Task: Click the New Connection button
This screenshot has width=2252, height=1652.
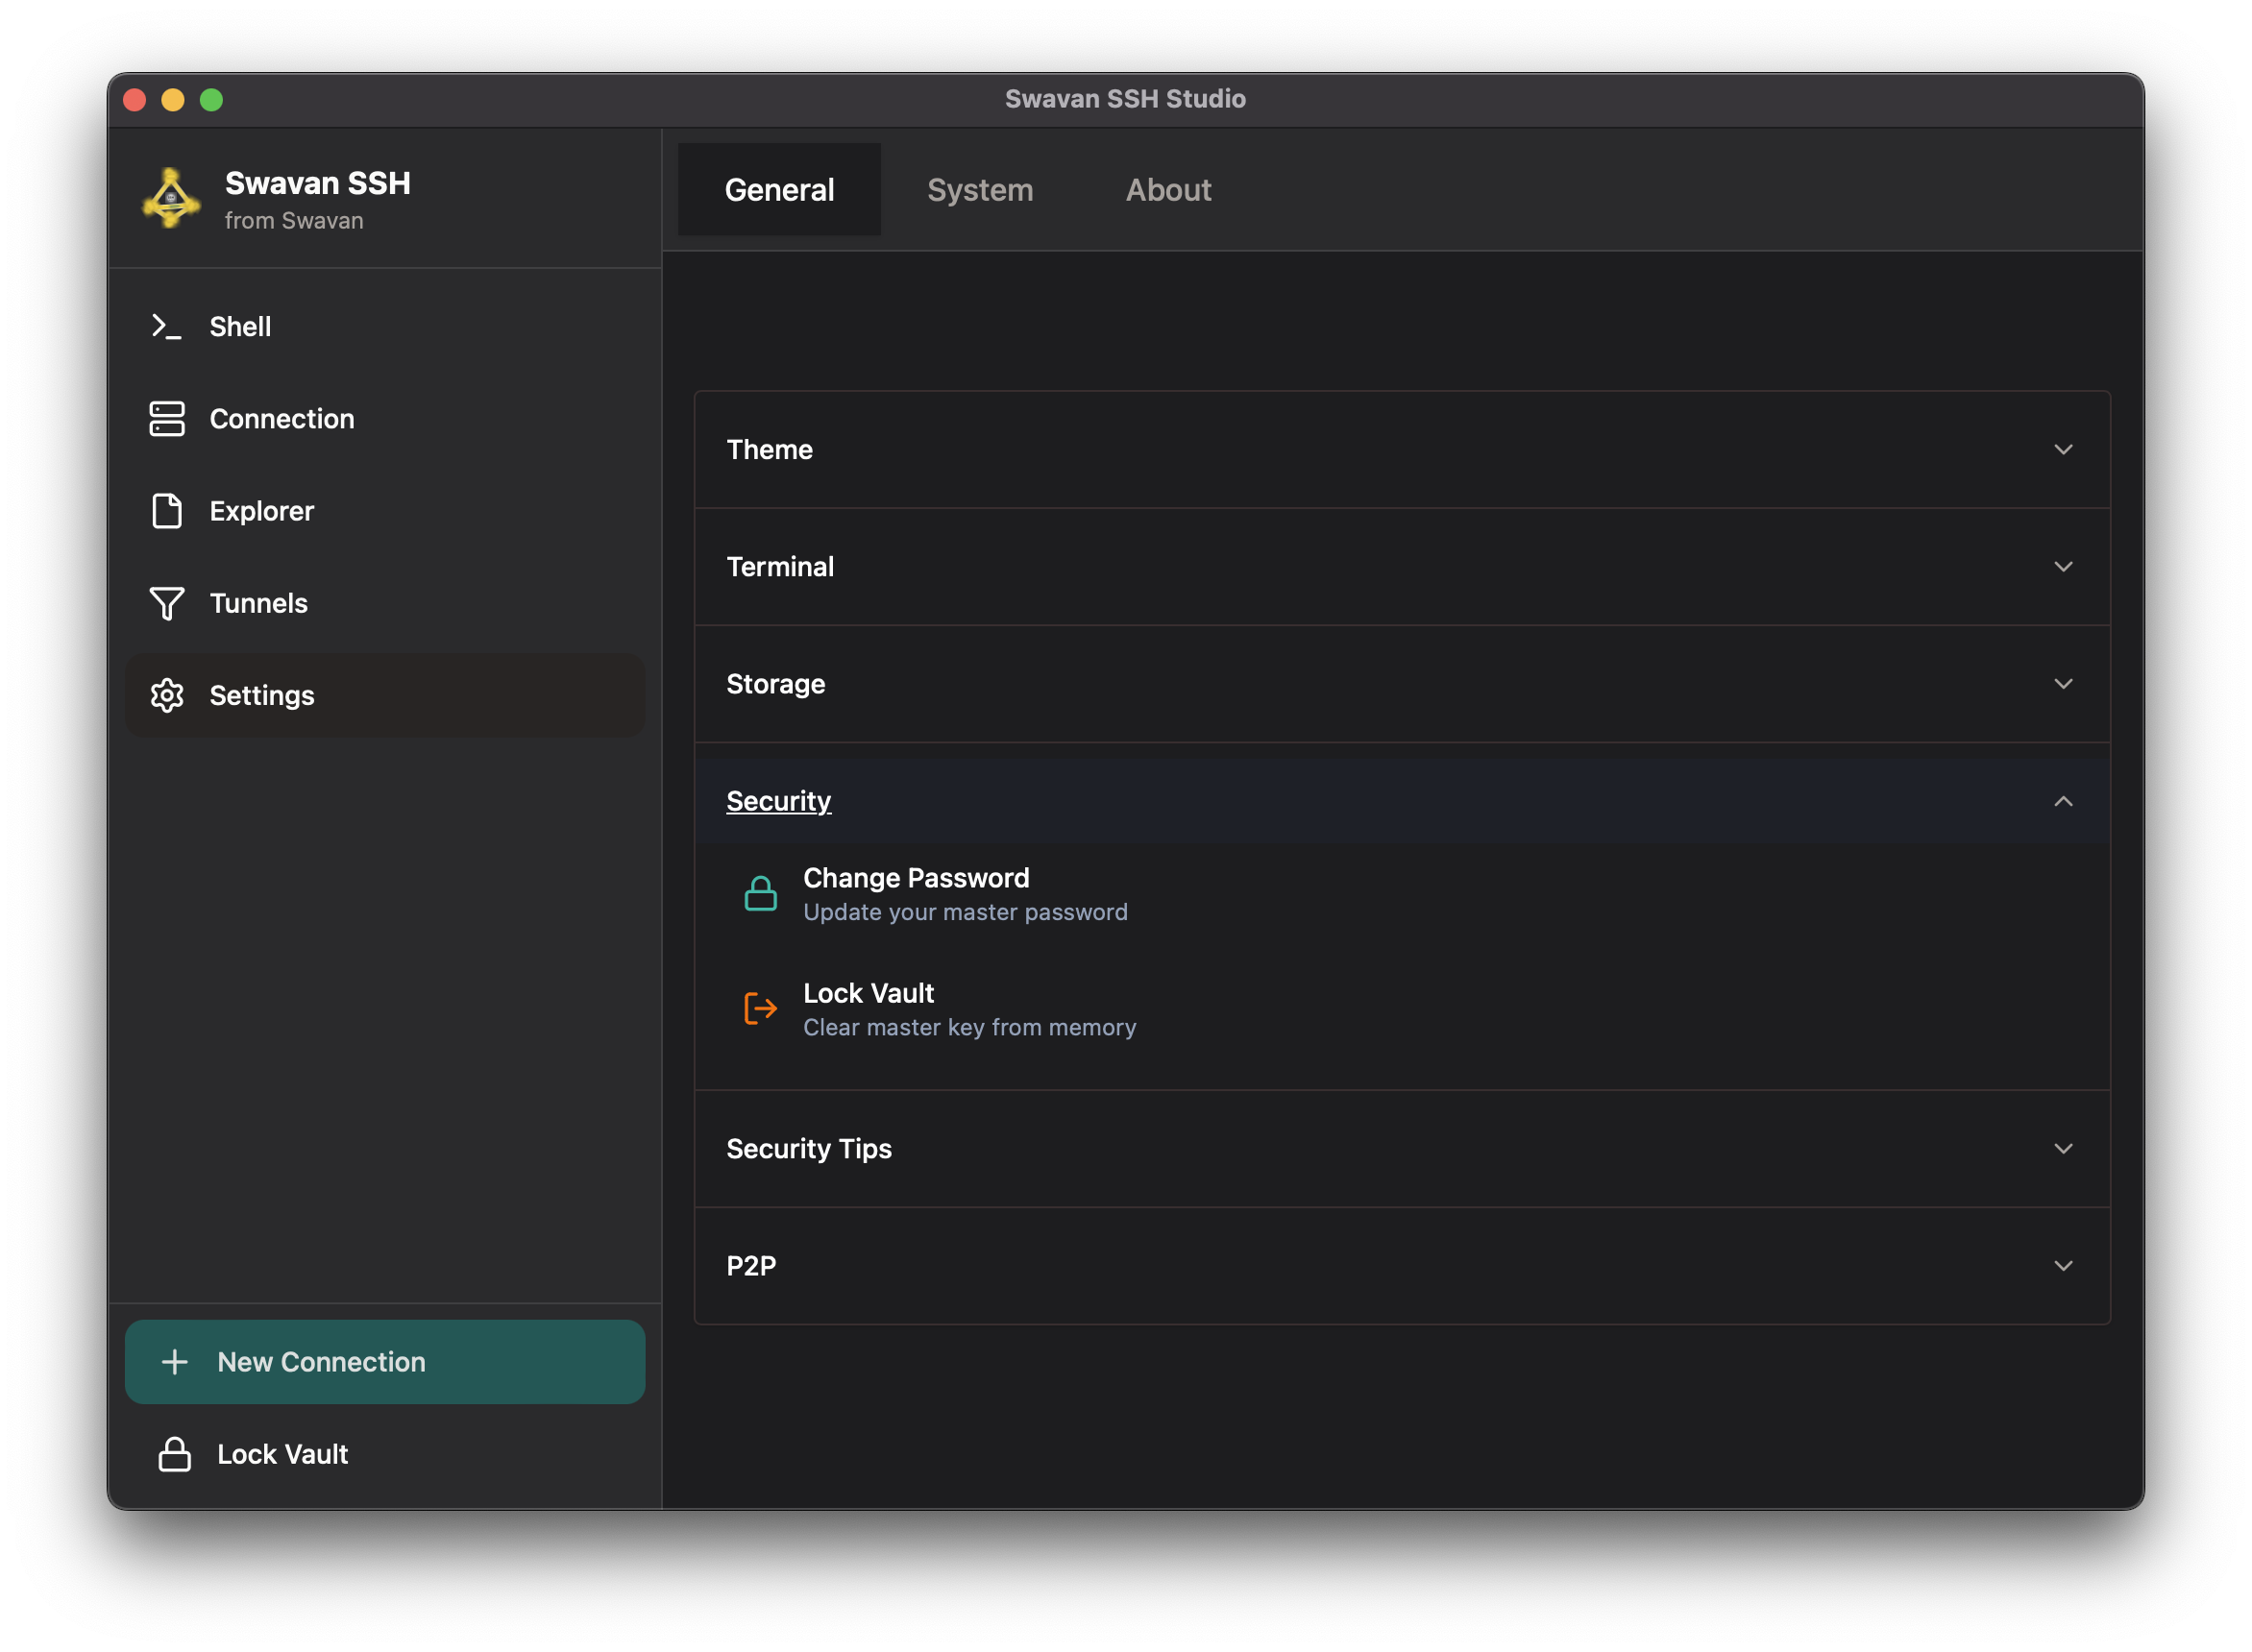Action: coord(385,1361)
